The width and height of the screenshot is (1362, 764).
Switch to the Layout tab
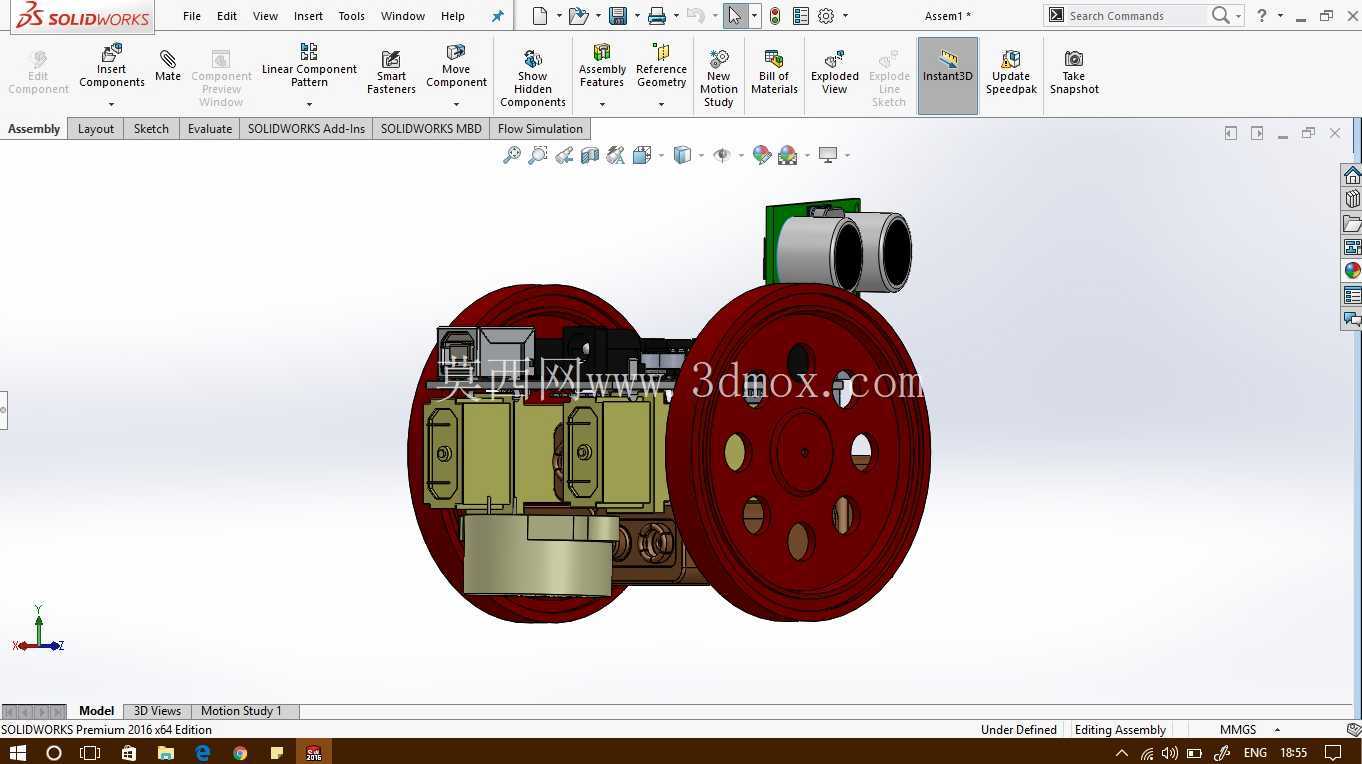click(x=96, y=129)
